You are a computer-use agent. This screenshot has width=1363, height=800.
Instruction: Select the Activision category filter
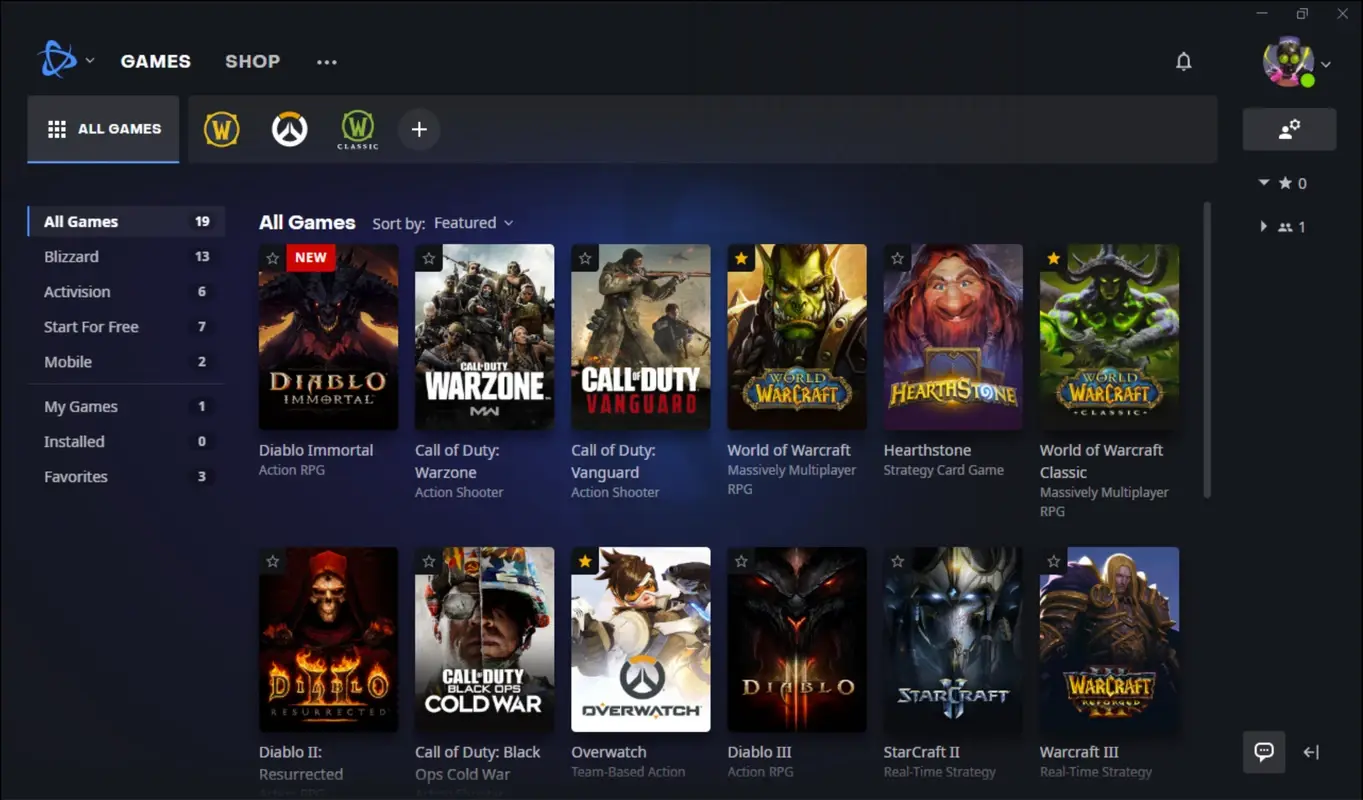pyautogui.click(x=77, y=291)
